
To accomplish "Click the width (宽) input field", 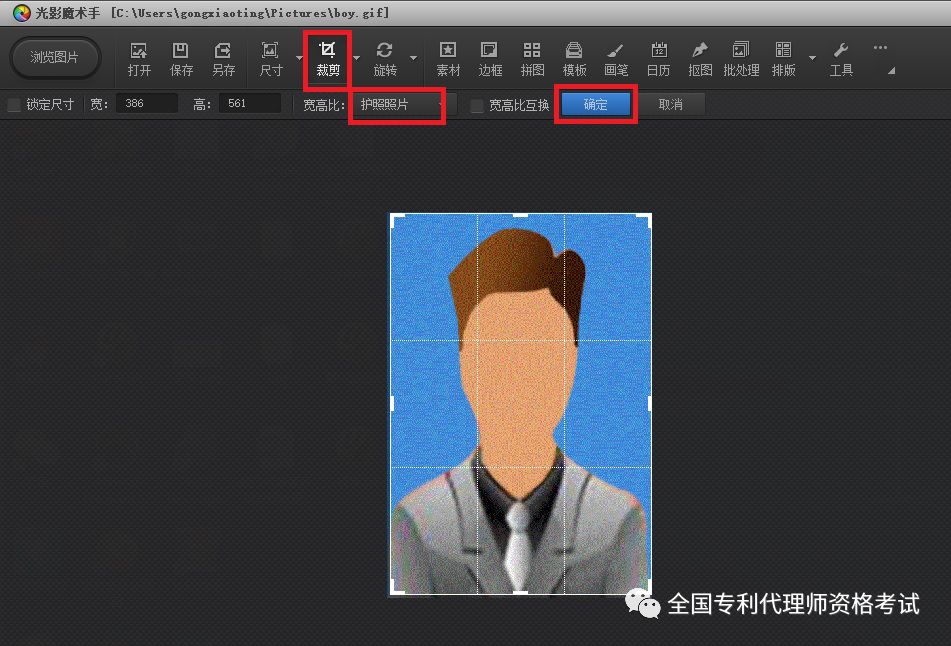I will (146, 104).
